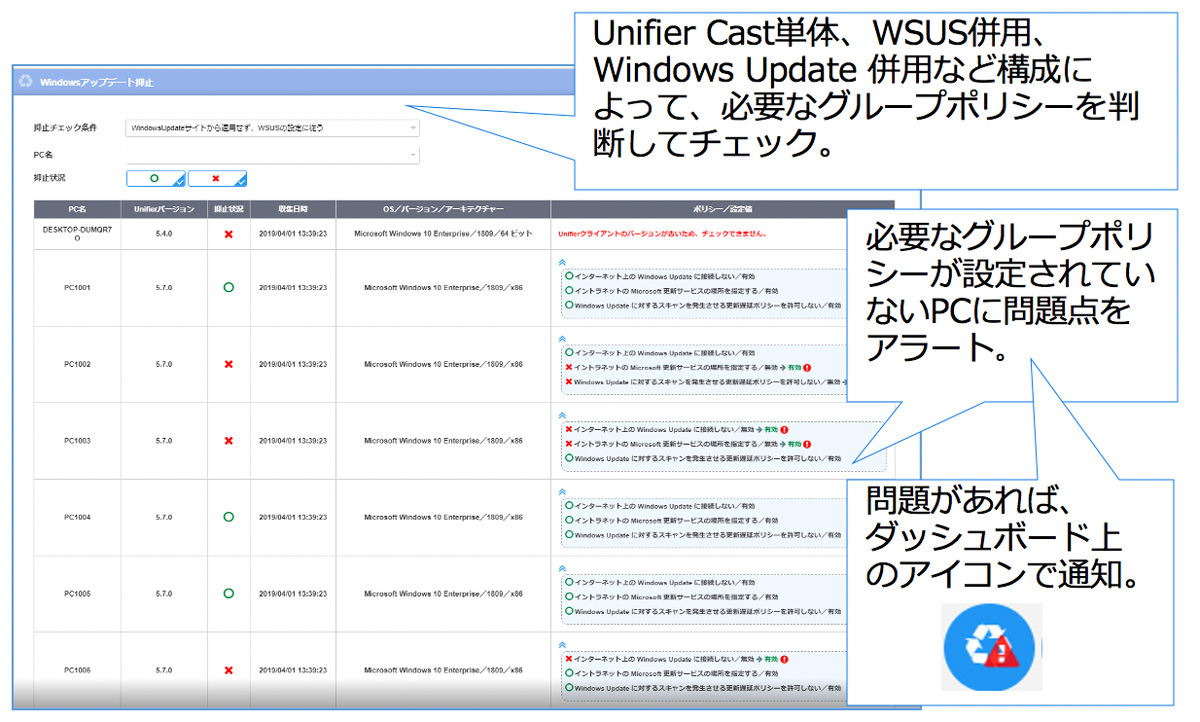The image size is (1200, 722).
Task: Click green circle on PC1001 インターネット policy line
Action: tap(569, 275)
